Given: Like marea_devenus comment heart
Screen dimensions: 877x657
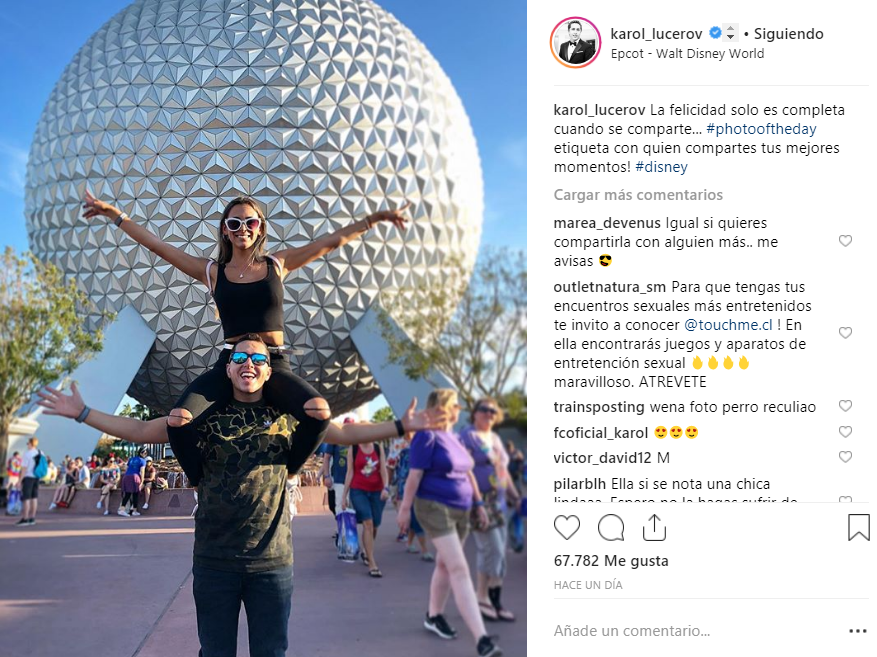Looking at the screenshot, I should click(845, 241).
